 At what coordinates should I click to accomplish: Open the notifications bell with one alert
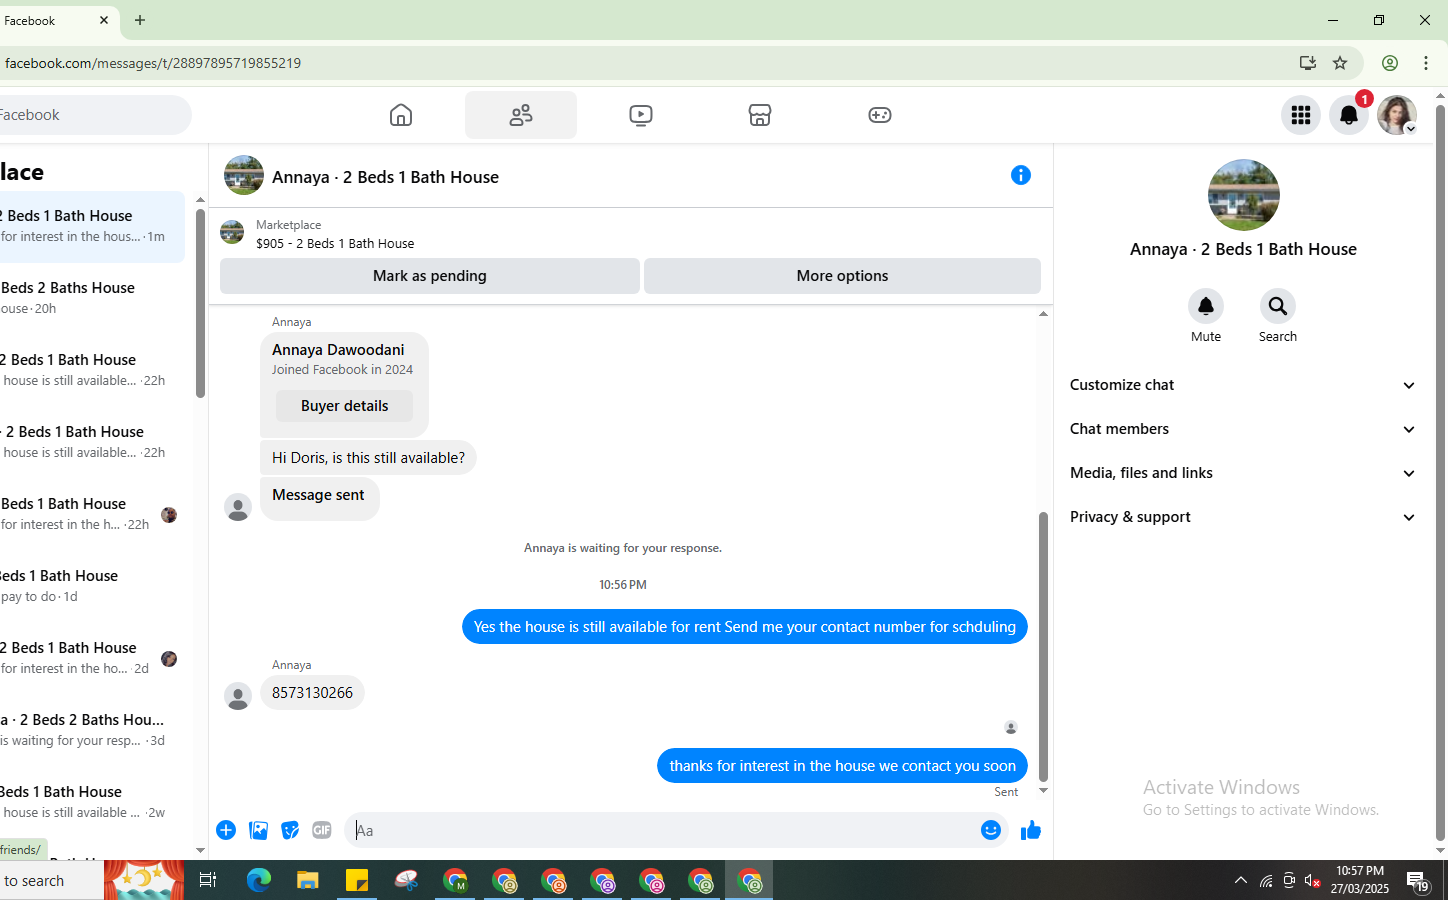tap(1349, 115)
